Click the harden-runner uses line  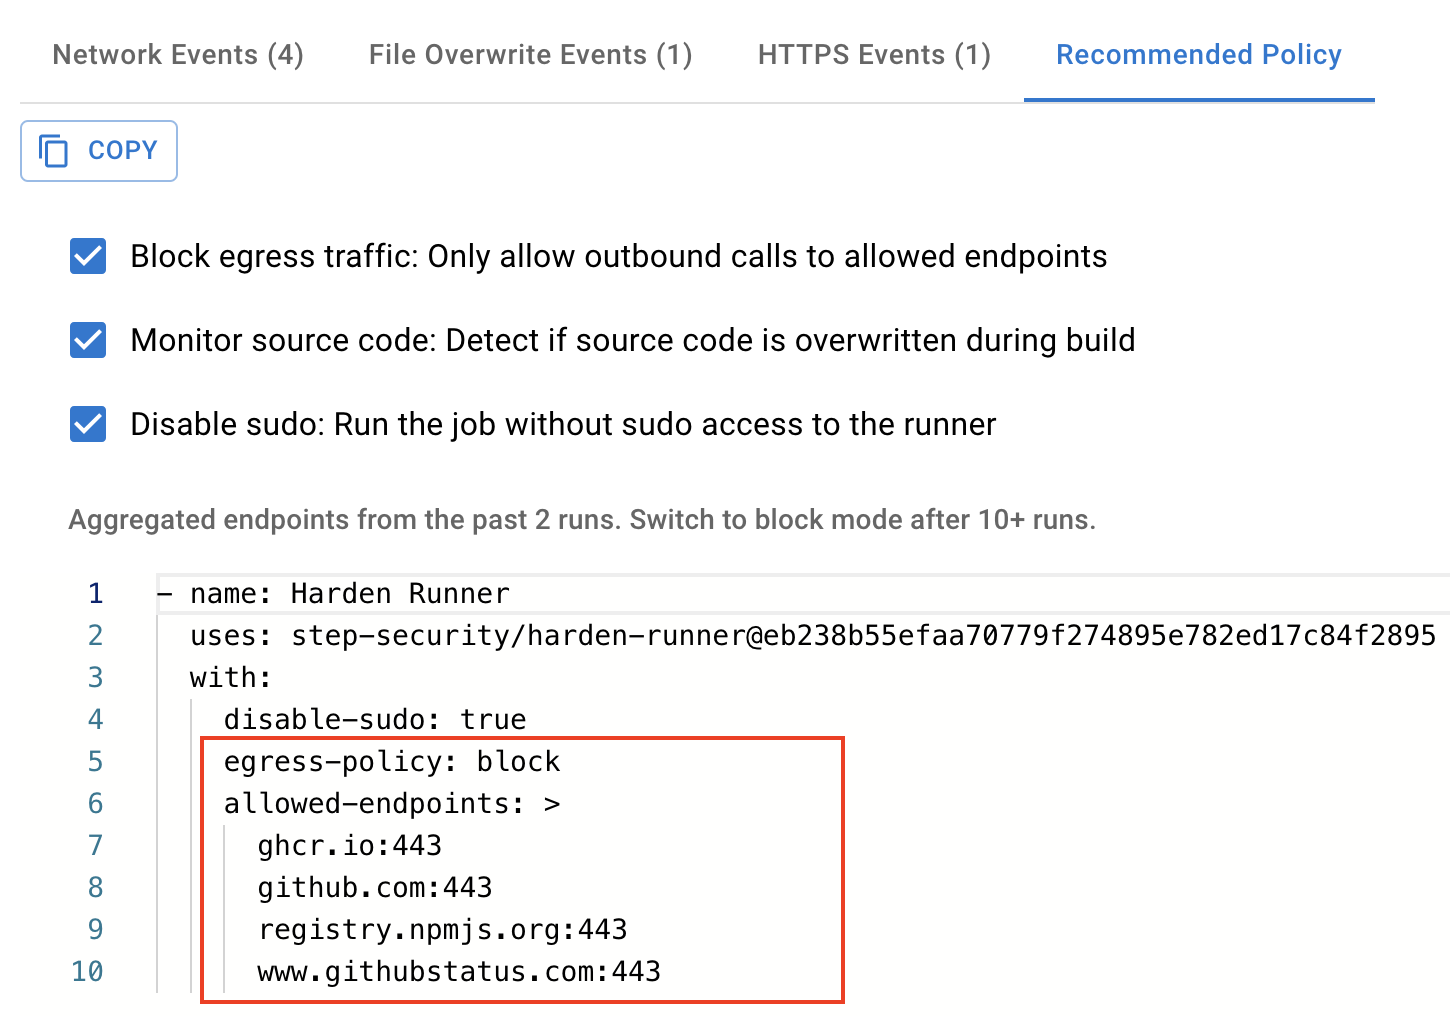[x=813, y=635]
